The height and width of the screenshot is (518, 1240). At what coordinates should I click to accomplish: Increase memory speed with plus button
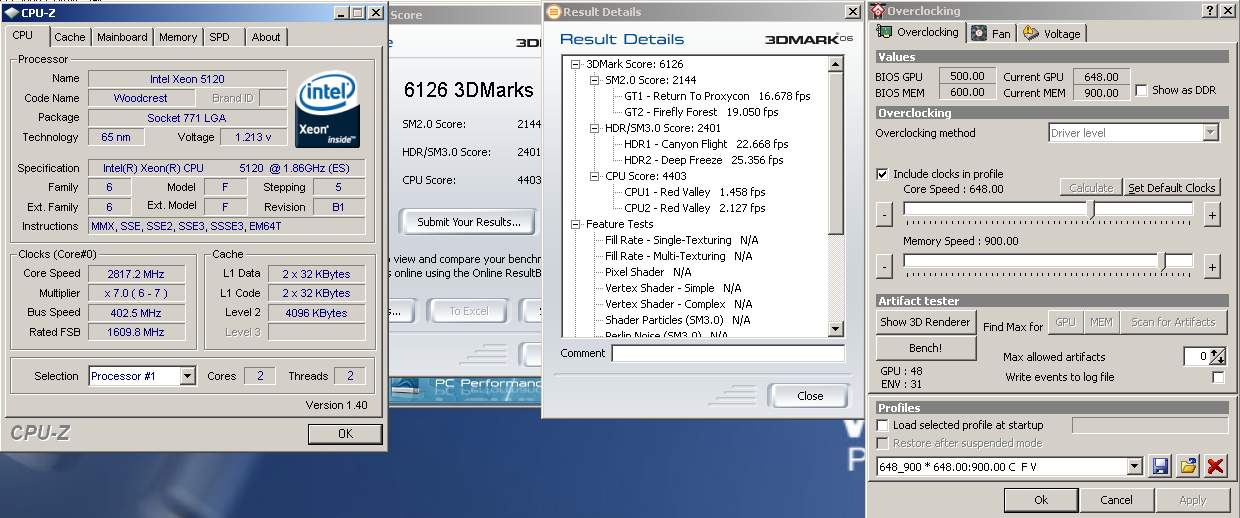point(1211,266)
